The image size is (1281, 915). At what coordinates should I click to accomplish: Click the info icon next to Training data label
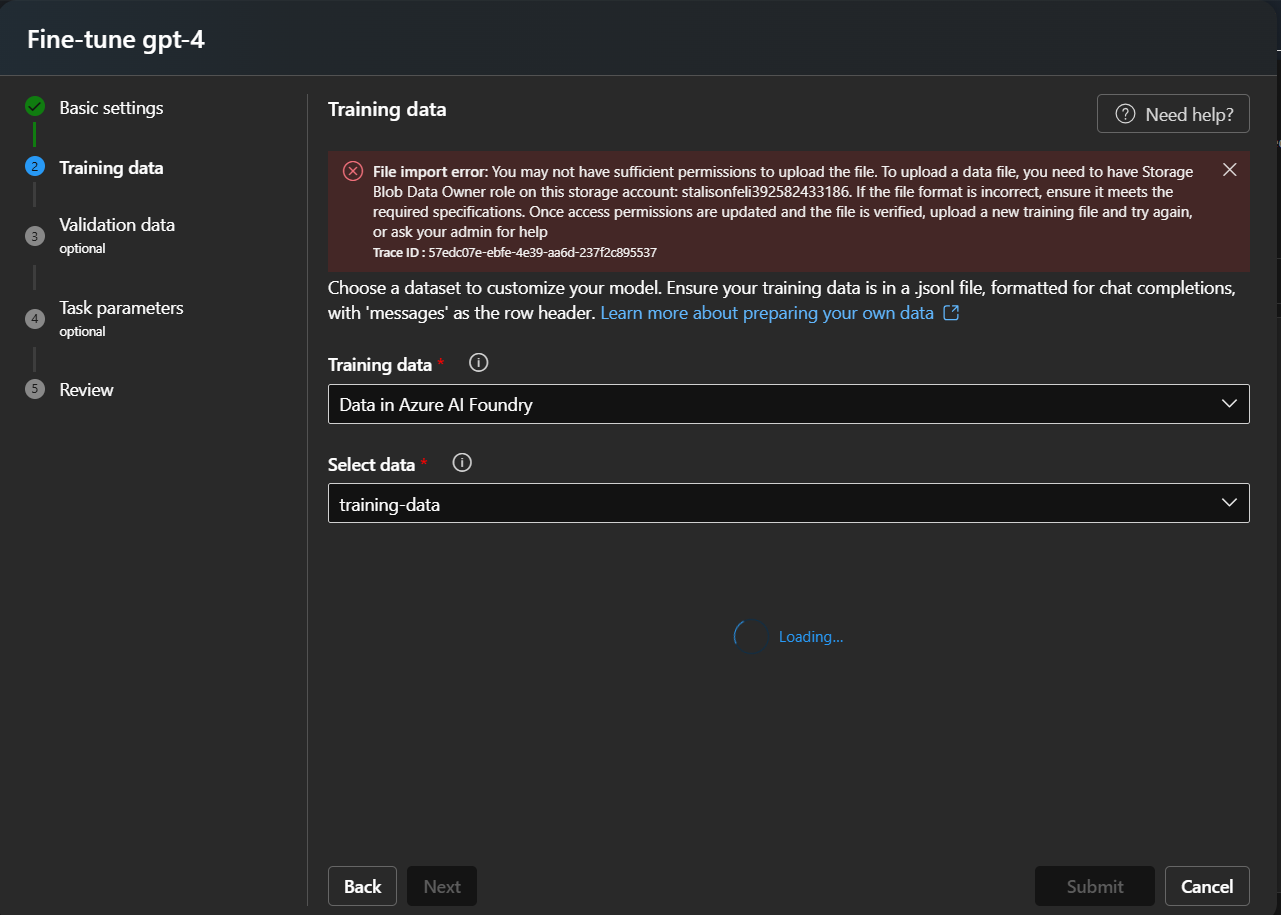point(478,363)
